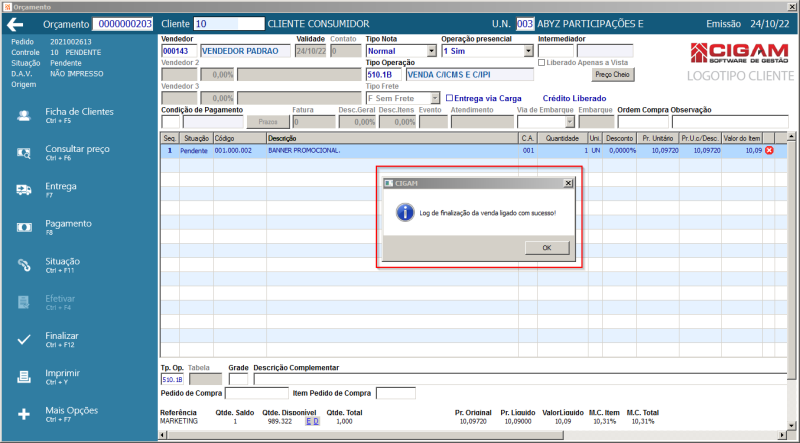Open the Pagamento money icon

tap(23, 227)
